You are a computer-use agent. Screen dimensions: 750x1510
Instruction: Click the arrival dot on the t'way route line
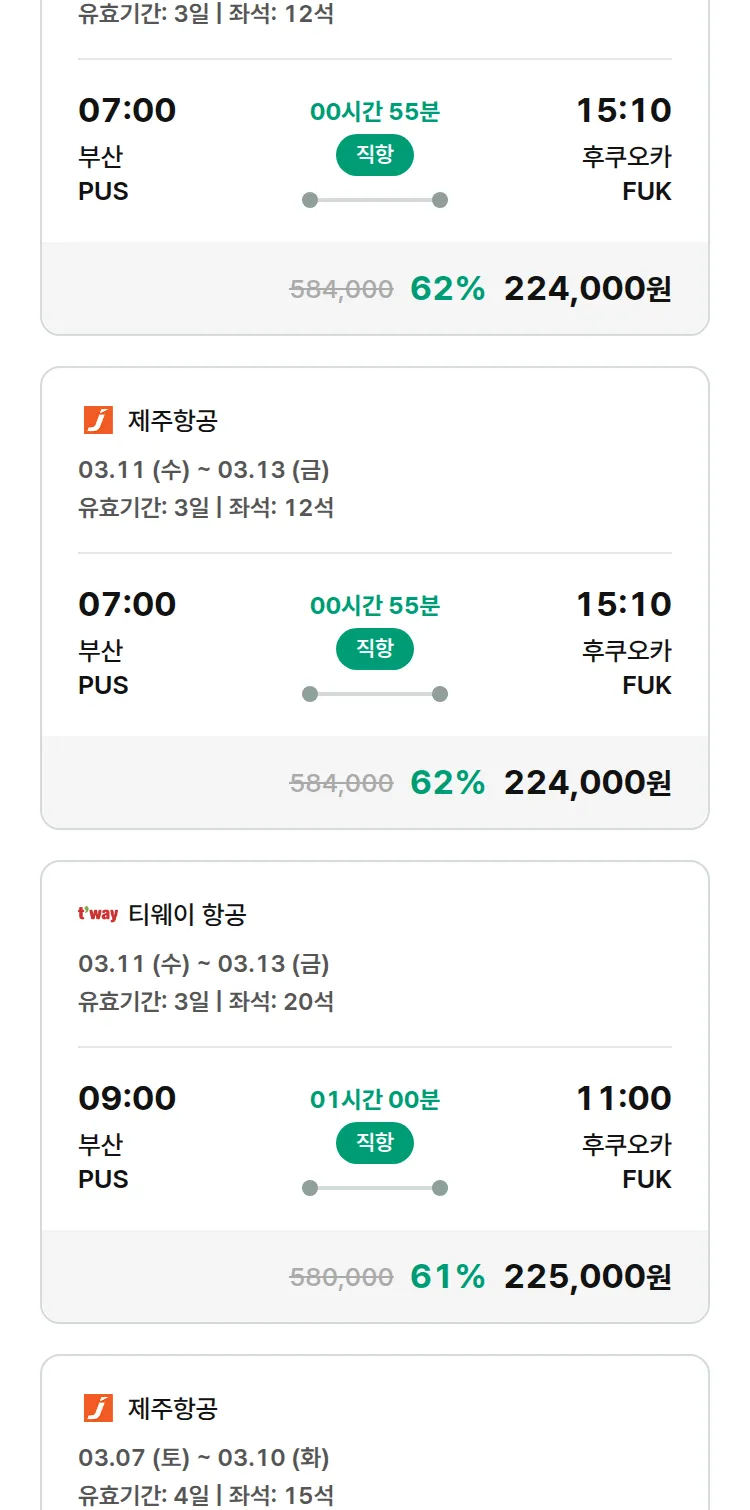[440, 1188]
